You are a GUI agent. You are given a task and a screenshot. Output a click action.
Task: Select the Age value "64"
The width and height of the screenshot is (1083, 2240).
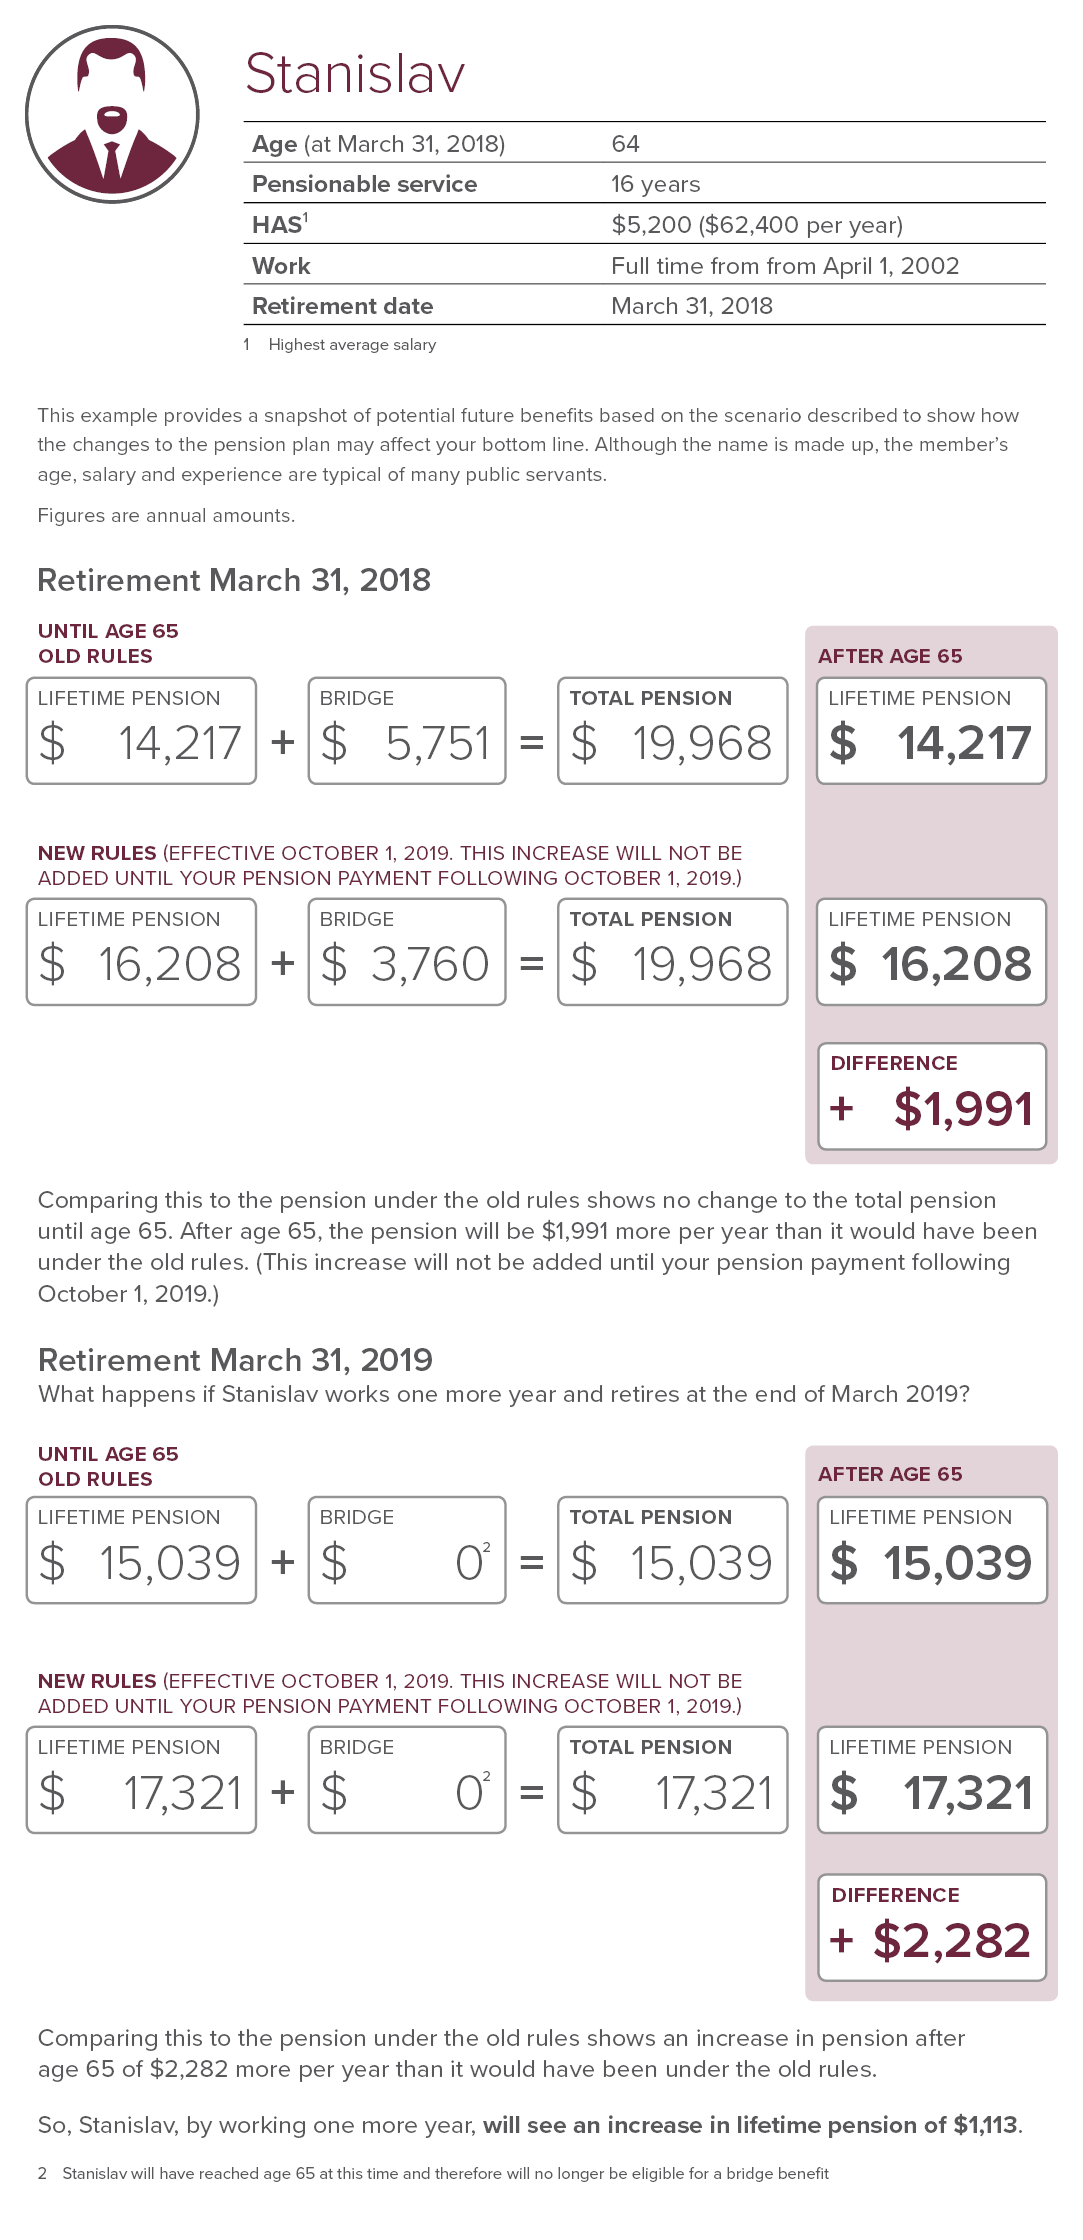(x=625, y=144)
